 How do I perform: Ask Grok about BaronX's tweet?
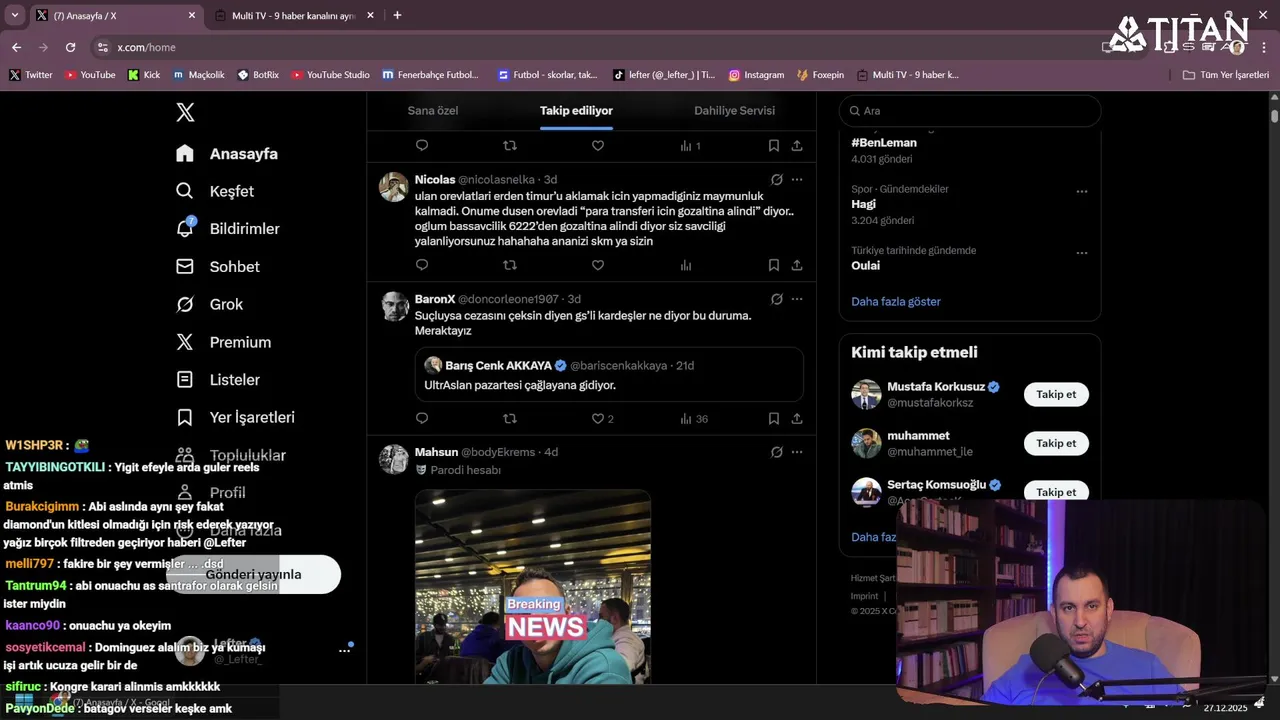tap(776, 299)
